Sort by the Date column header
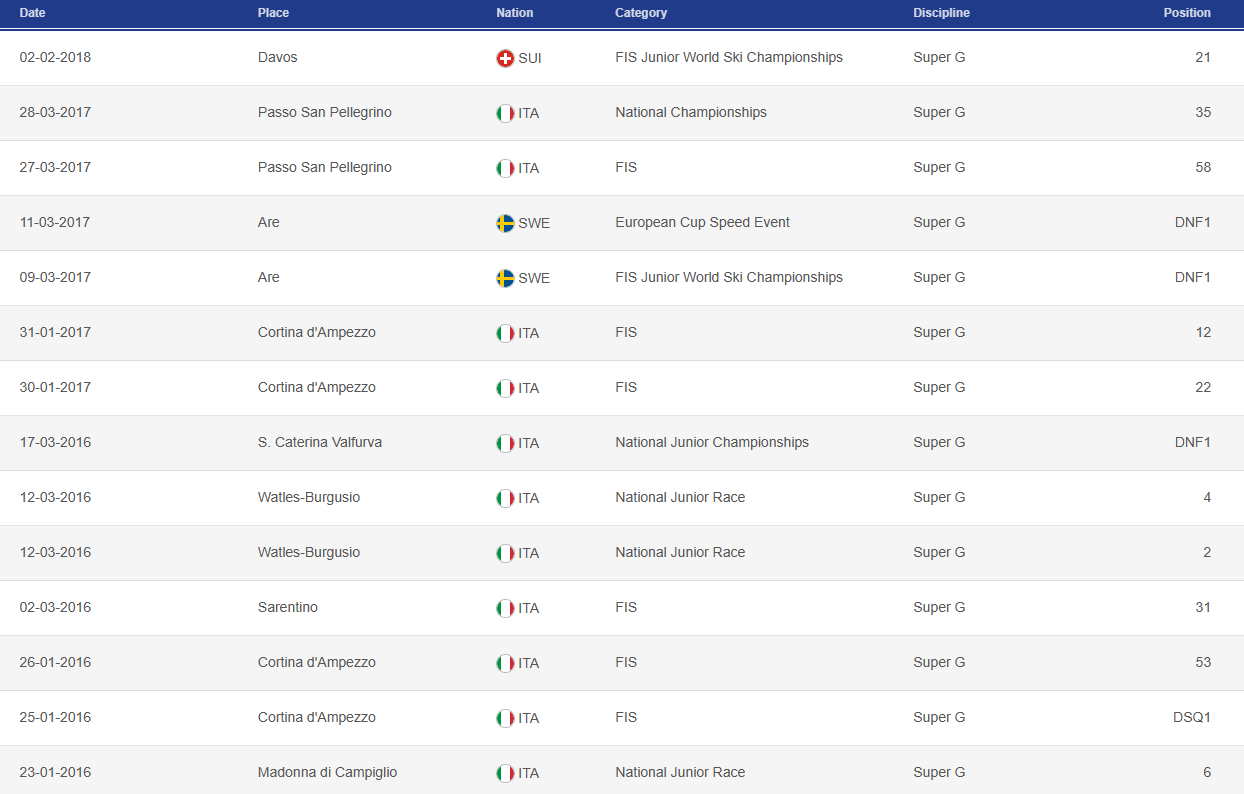This screenshot has width=1244, height=794. pos(33,13)
